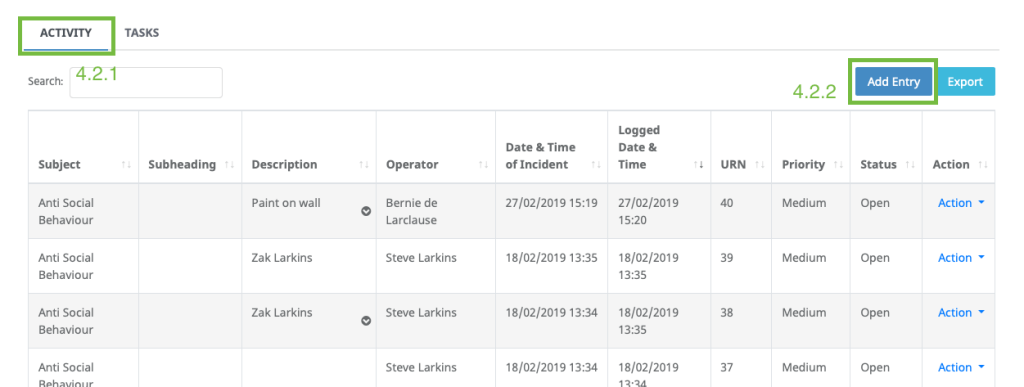
Task: Sort by Status column arrows
Action: [910, 165]
